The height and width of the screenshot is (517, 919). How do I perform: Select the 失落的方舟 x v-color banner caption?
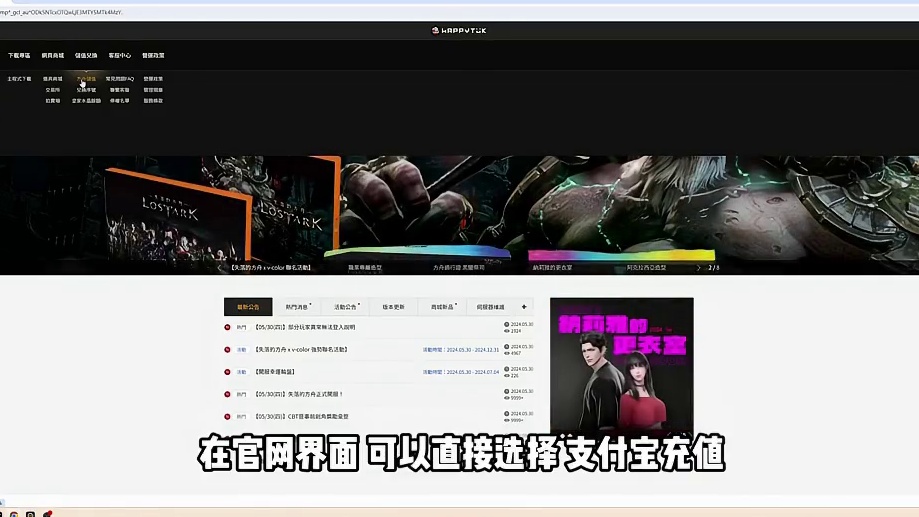[x=270, y=268]
